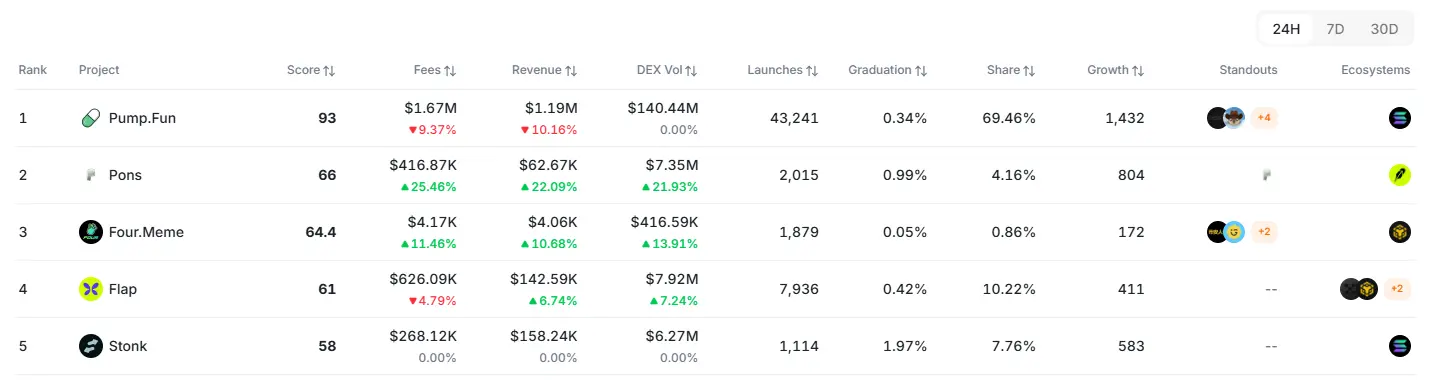Click Pons revenue value $62.67K
Image resolution: width=1450 pixels, height=380 pixels.
(548, 164)
